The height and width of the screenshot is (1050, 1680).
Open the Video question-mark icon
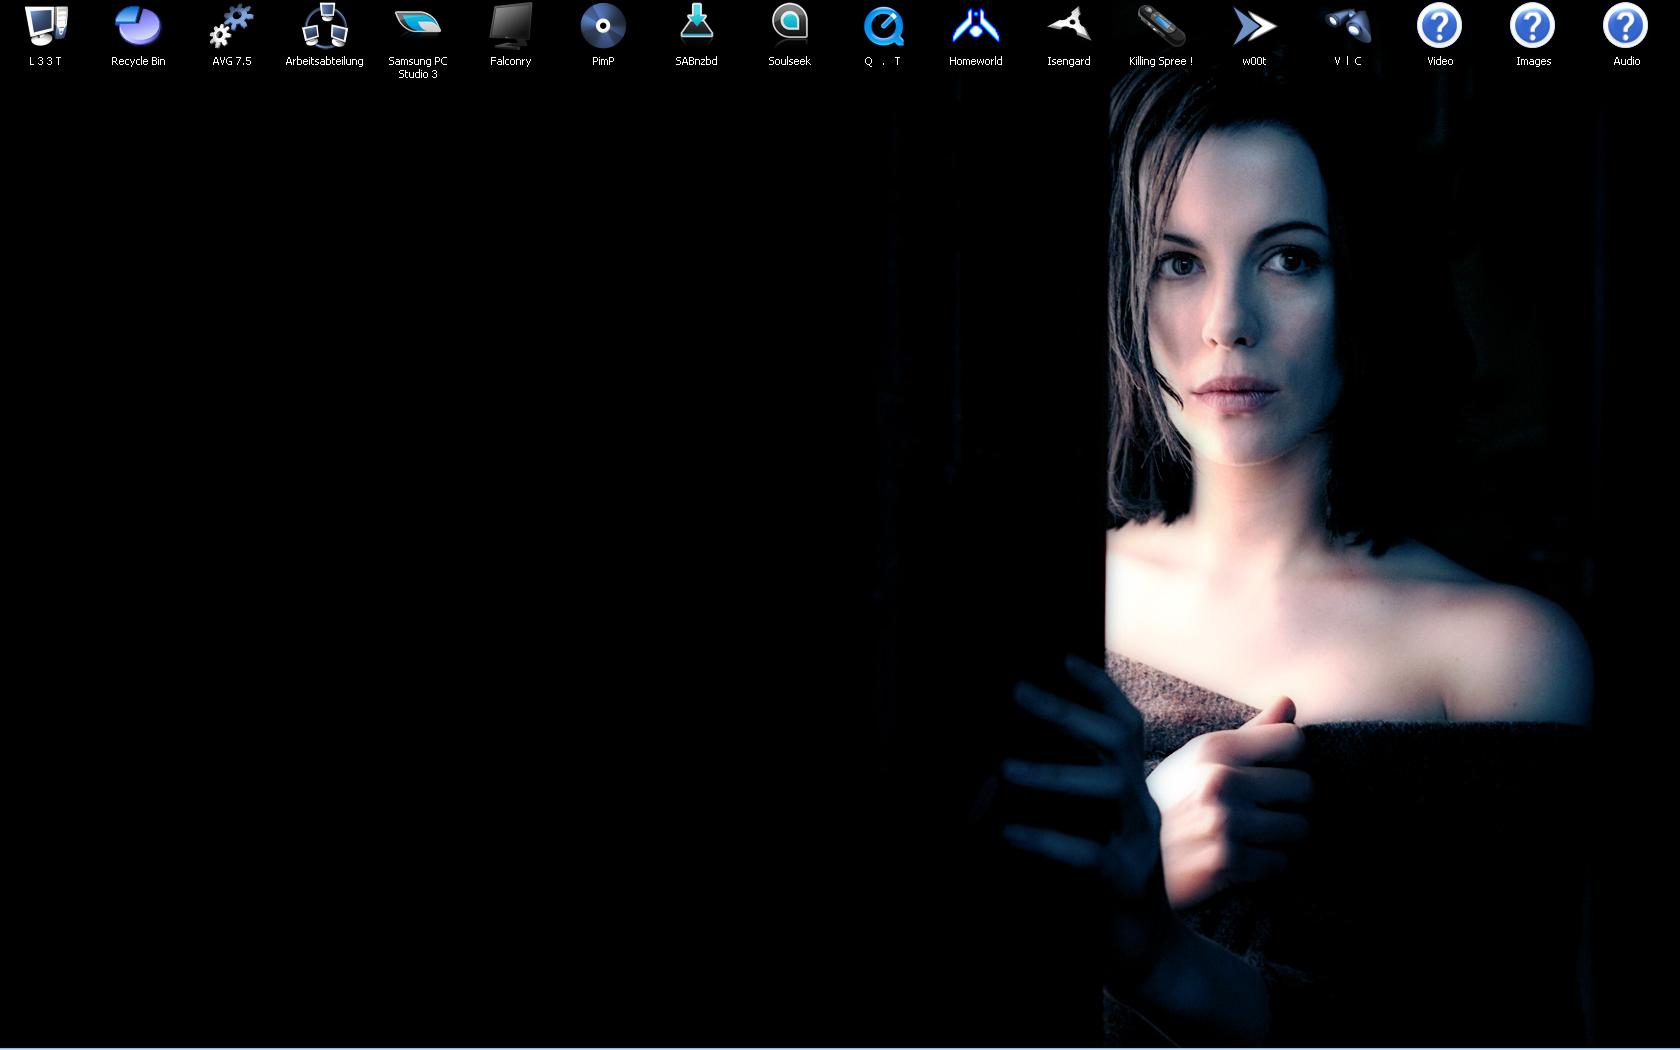(x=1440, y=26)
